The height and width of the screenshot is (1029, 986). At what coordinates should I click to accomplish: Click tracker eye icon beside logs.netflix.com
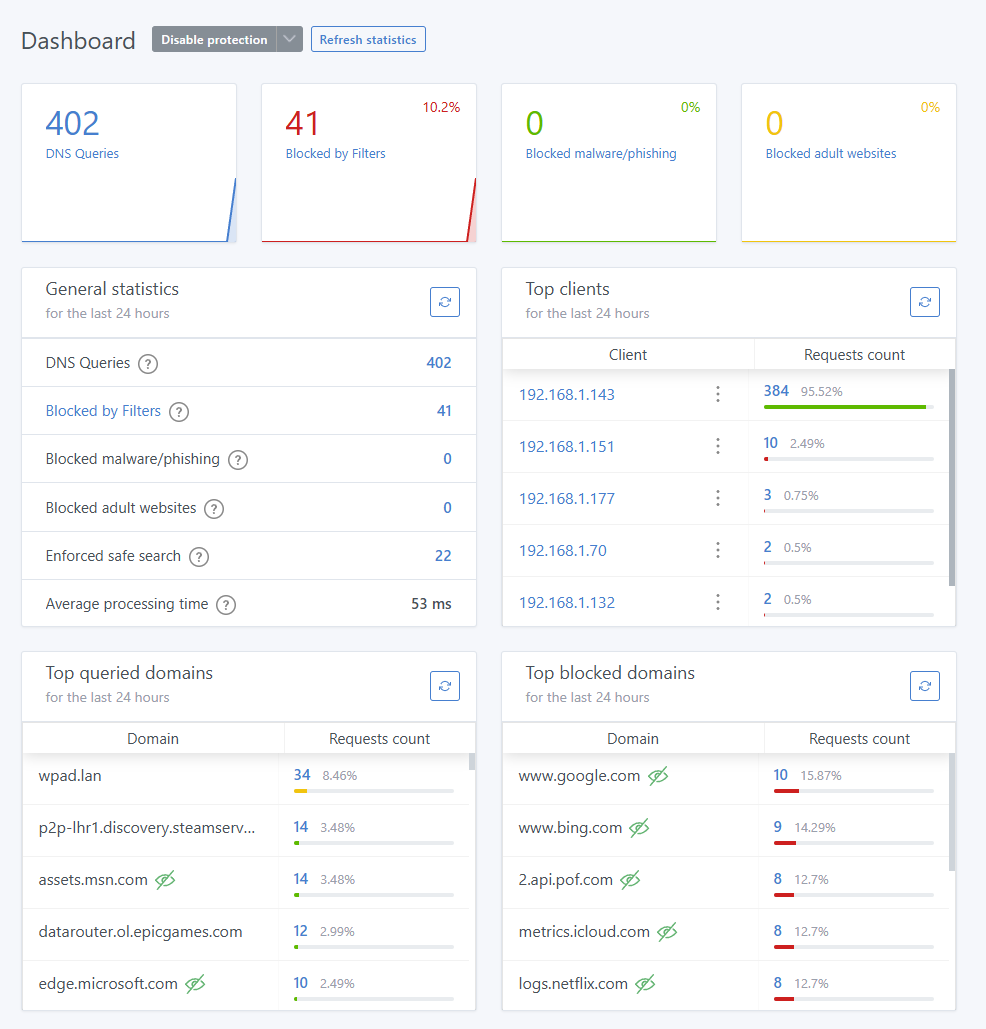coord(646,984)
